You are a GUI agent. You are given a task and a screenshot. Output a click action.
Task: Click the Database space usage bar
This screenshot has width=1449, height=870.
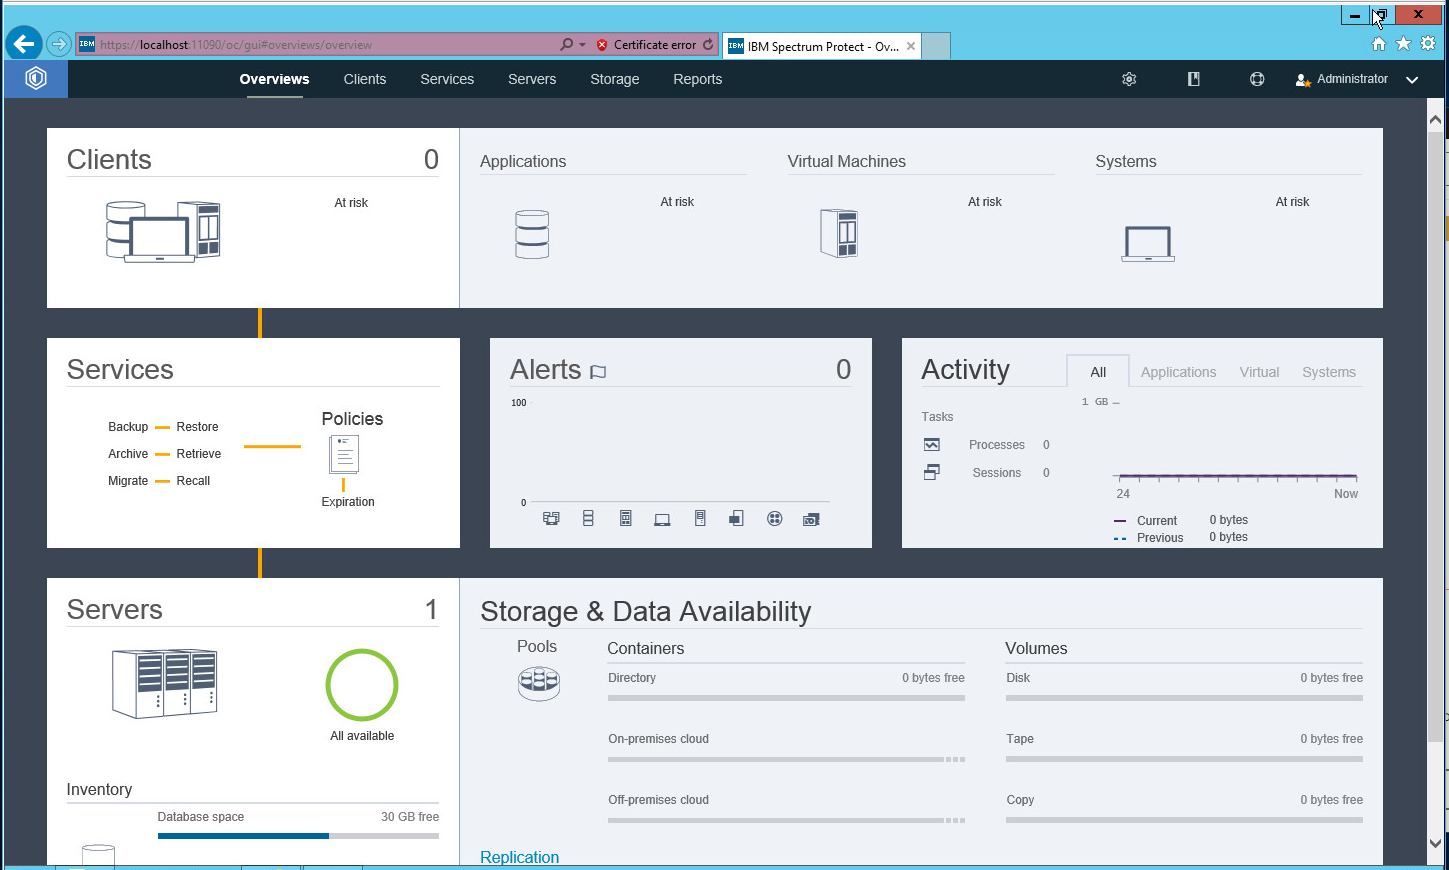coord(298,835)
